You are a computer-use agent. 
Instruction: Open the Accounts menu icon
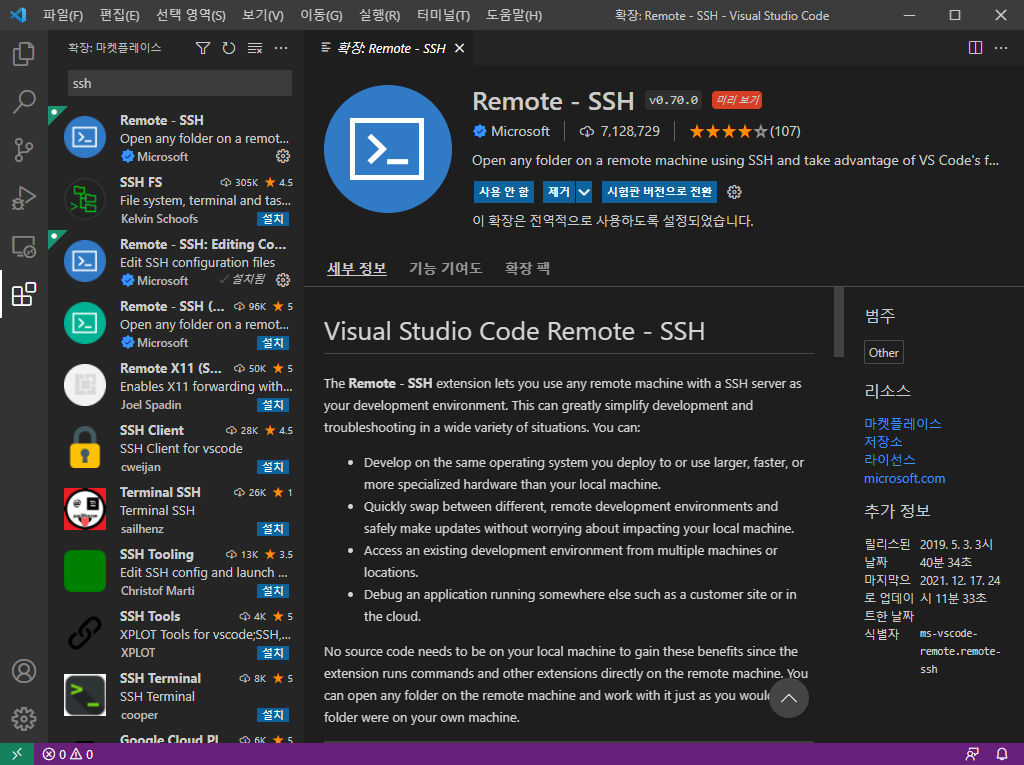24,671
